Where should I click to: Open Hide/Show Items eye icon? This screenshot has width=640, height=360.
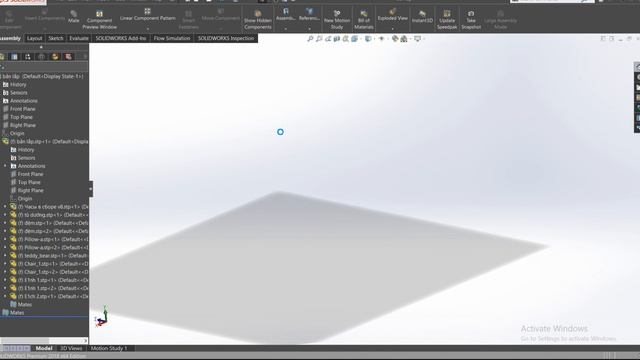(x=381, y=39)
